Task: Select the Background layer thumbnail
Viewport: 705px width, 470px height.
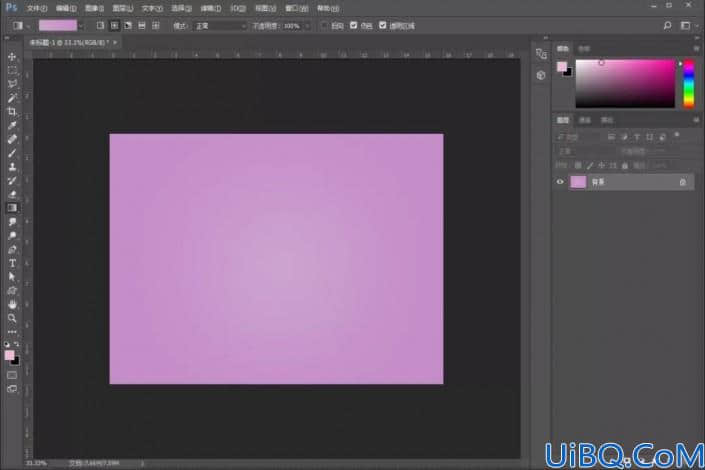Action: point(578,182)
